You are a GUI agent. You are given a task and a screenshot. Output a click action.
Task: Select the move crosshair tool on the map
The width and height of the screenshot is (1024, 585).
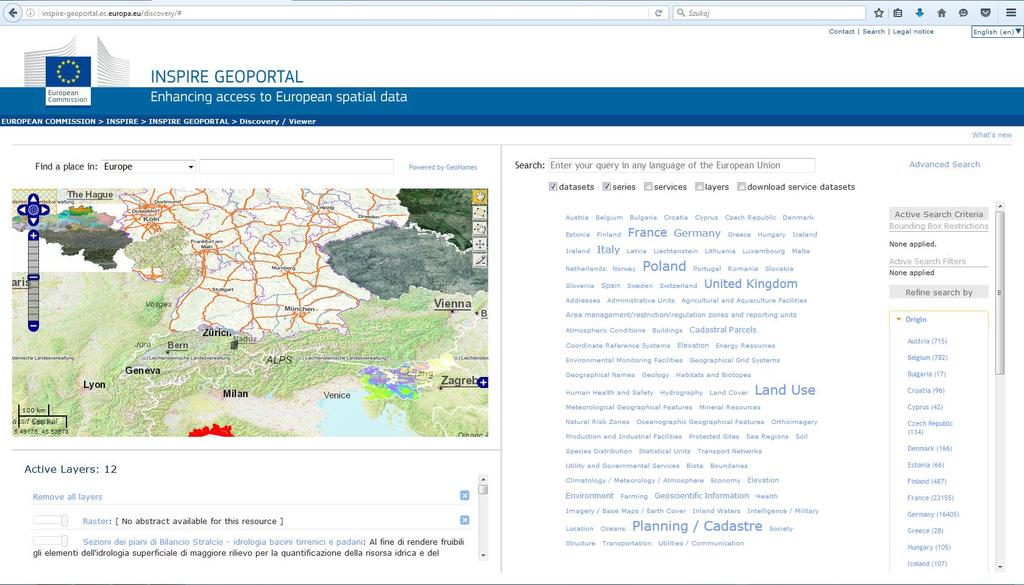(480, 244)
